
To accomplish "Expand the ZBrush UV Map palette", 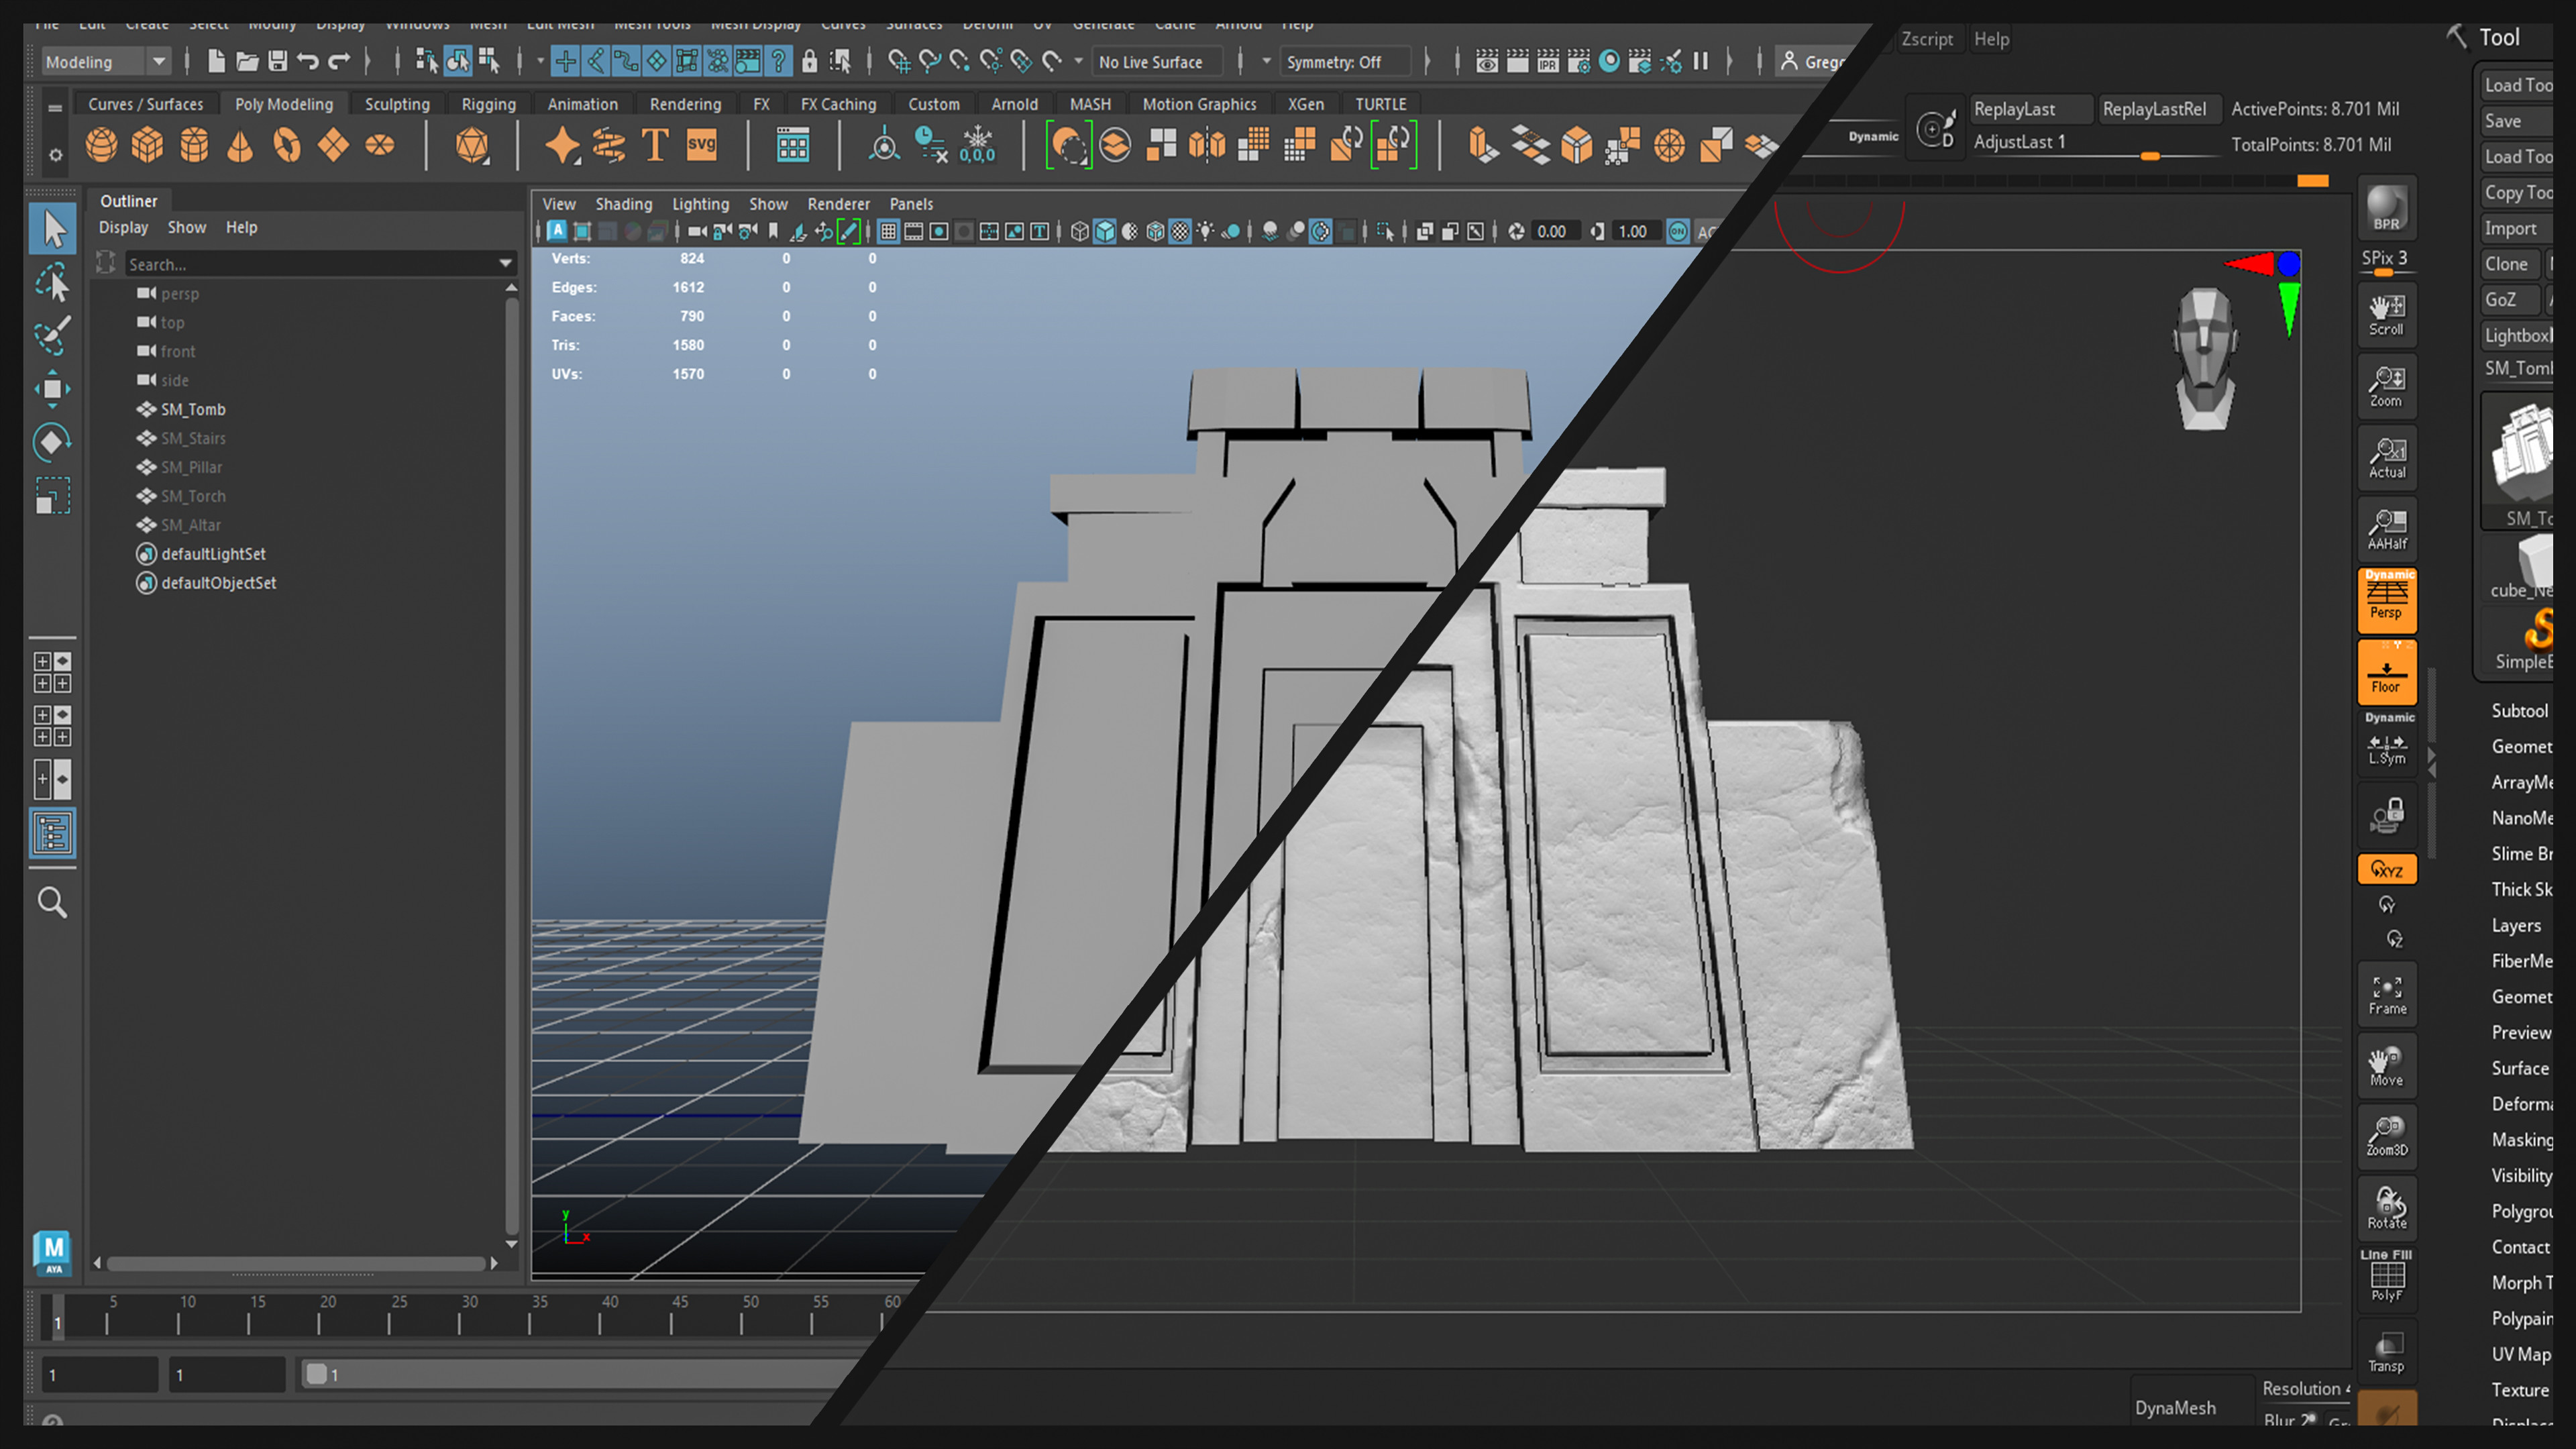I will coord(2521,1354).
